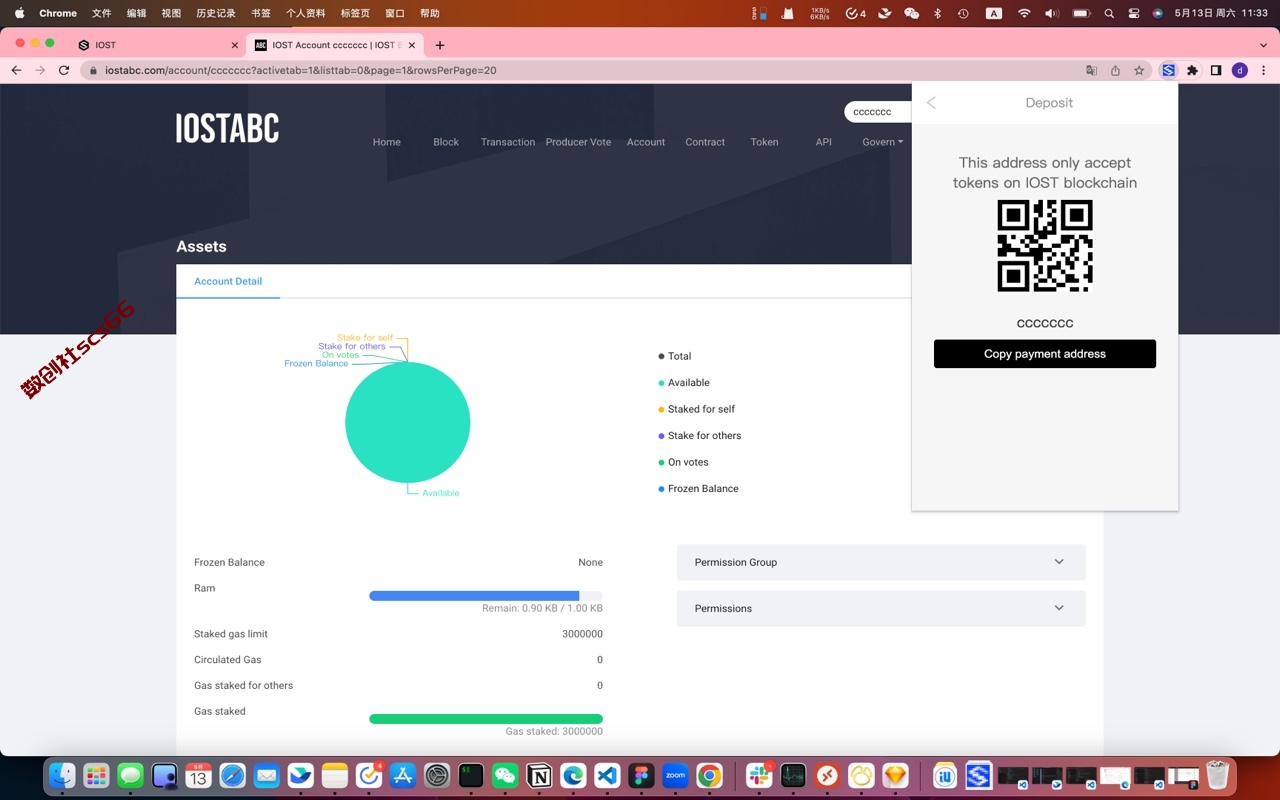The image size is (1280, 800).
Task: Open Chrome profile avatar 'd'
Action: pyautogui.click(x=1240, y=70)
